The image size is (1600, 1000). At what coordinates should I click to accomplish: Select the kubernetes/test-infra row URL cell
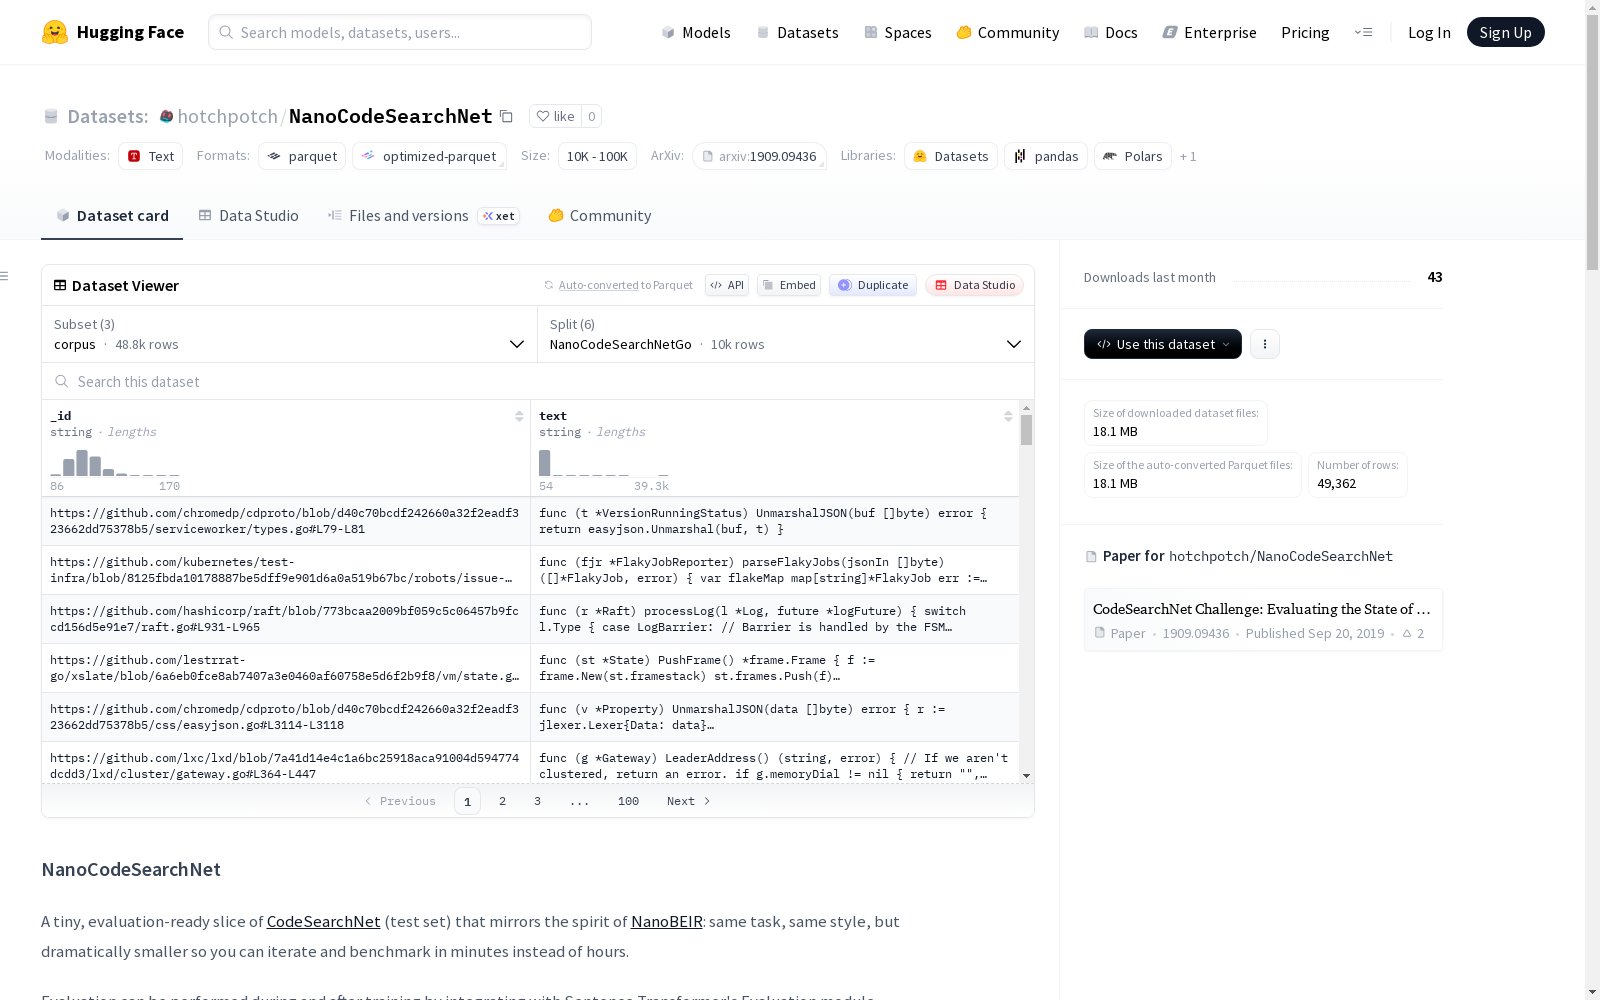[286, 570]
